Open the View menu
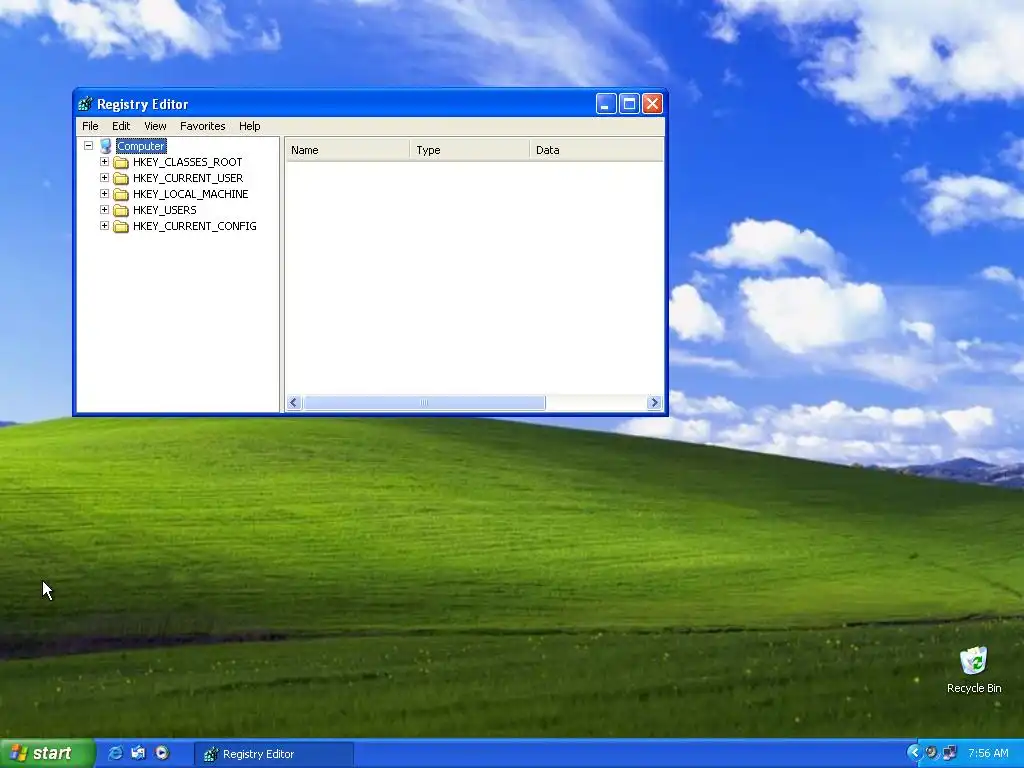The width and height of the screenshot is (1024, 768). point(155,126)
